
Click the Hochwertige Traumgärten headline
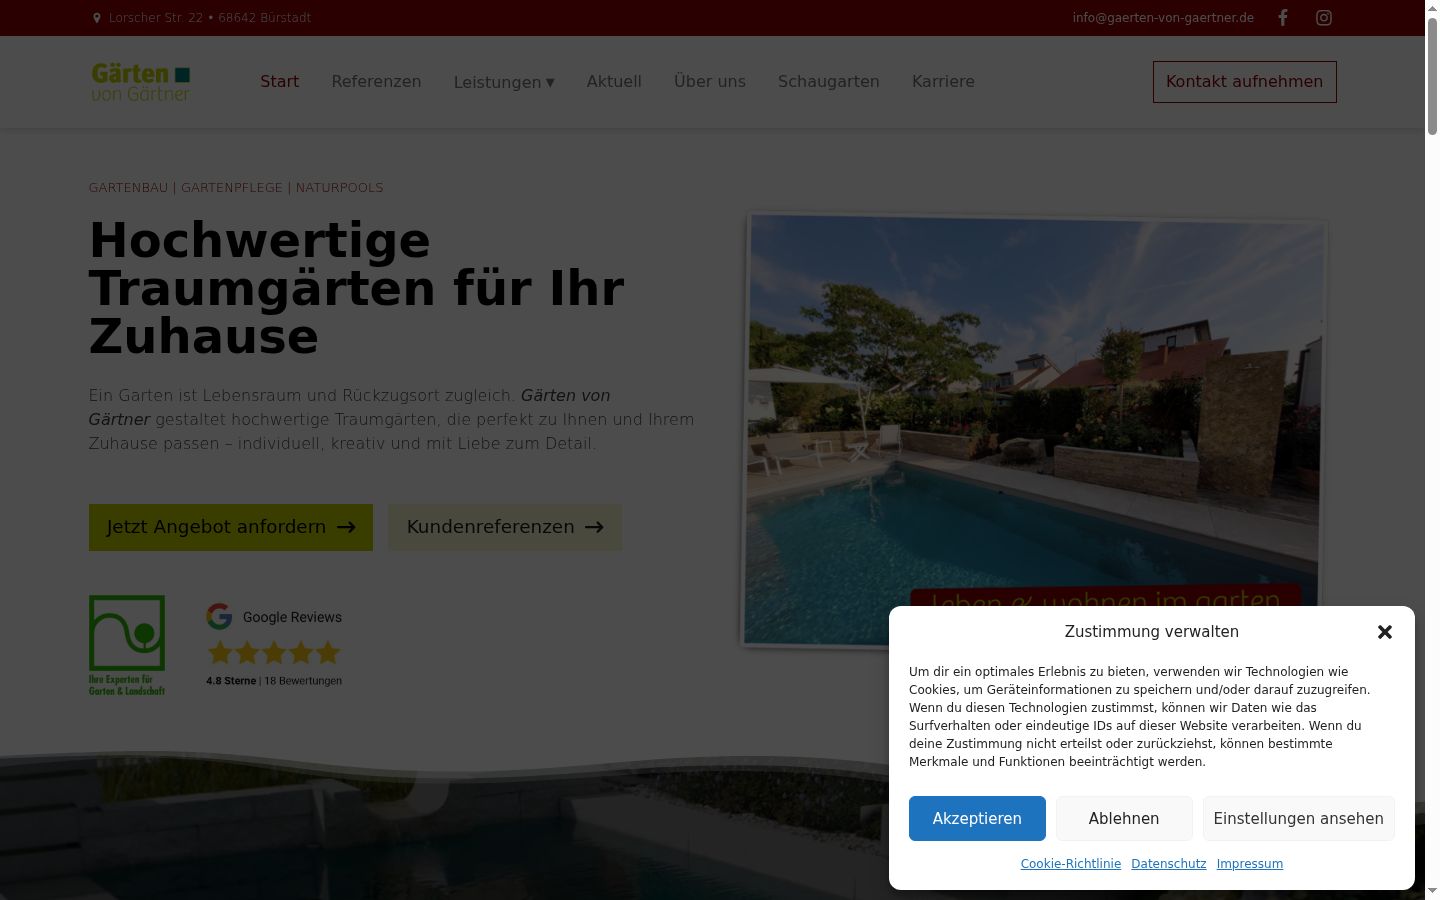(x=357, y=288)
